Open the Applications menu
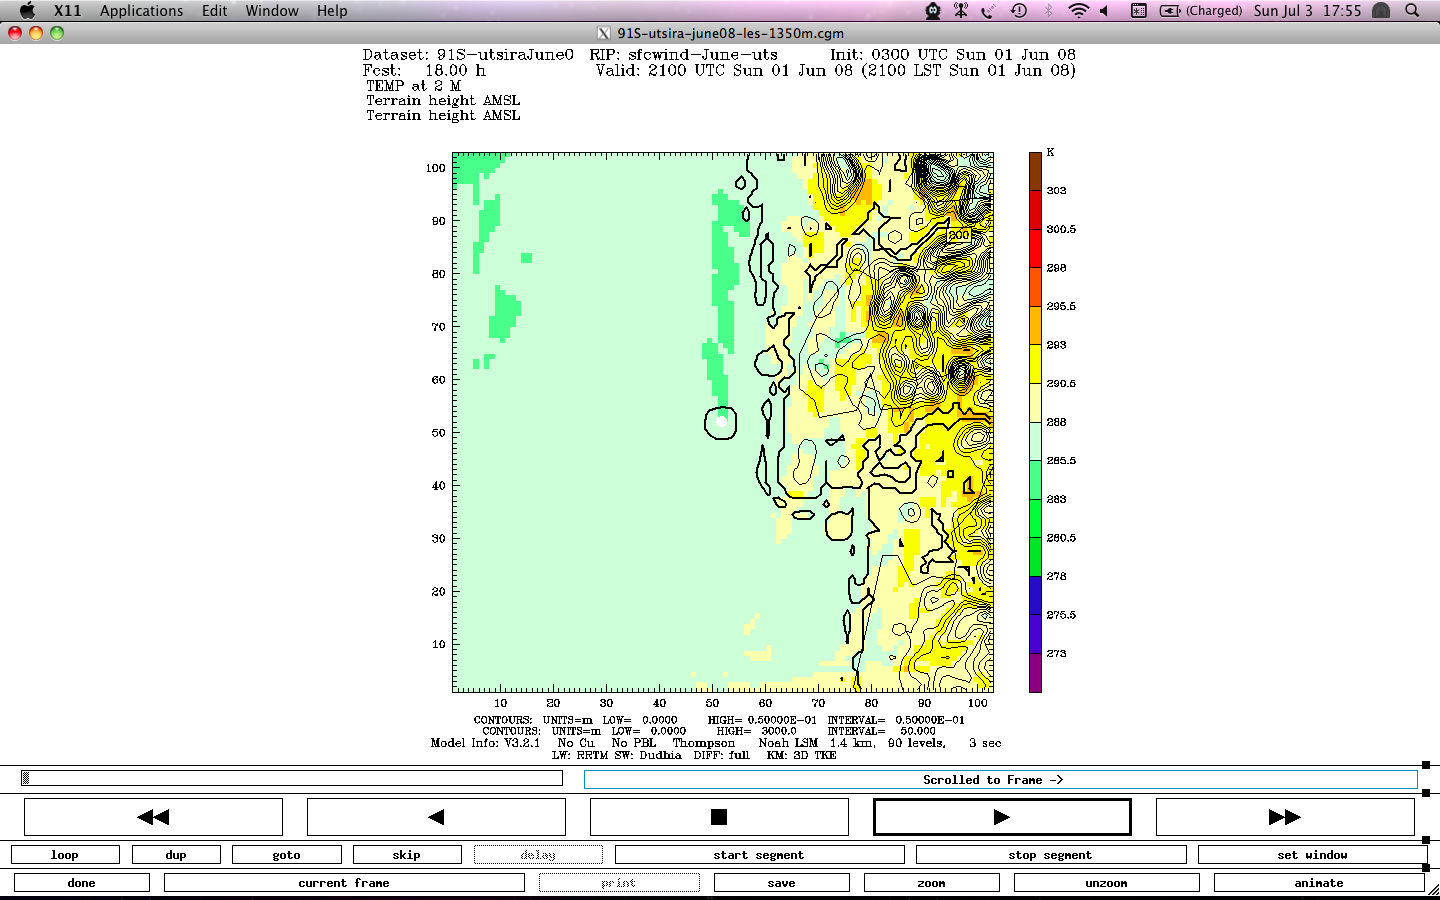This screenshot has height=900, width=1440. coord(141,11)
